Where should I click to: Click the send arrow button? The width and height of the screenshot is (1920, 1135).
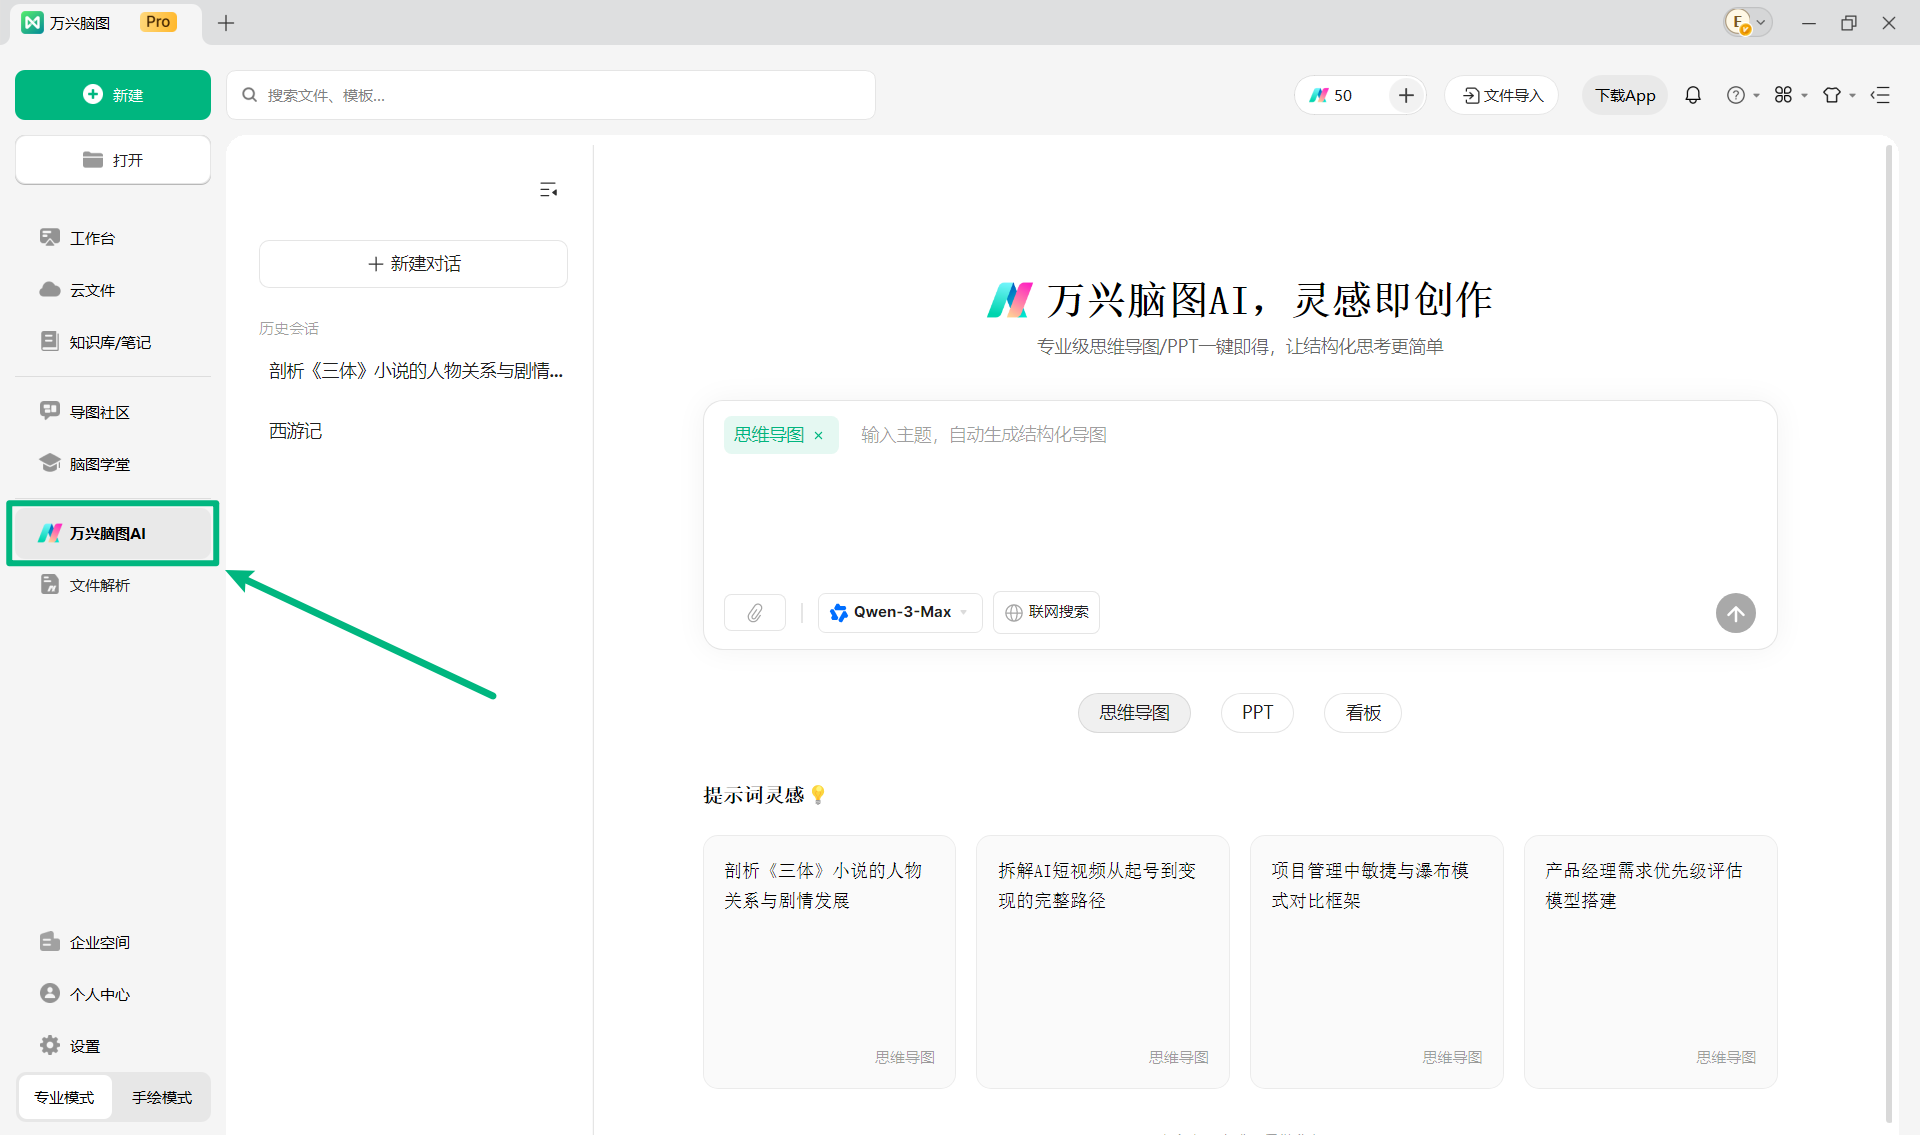click(1736, 613)
